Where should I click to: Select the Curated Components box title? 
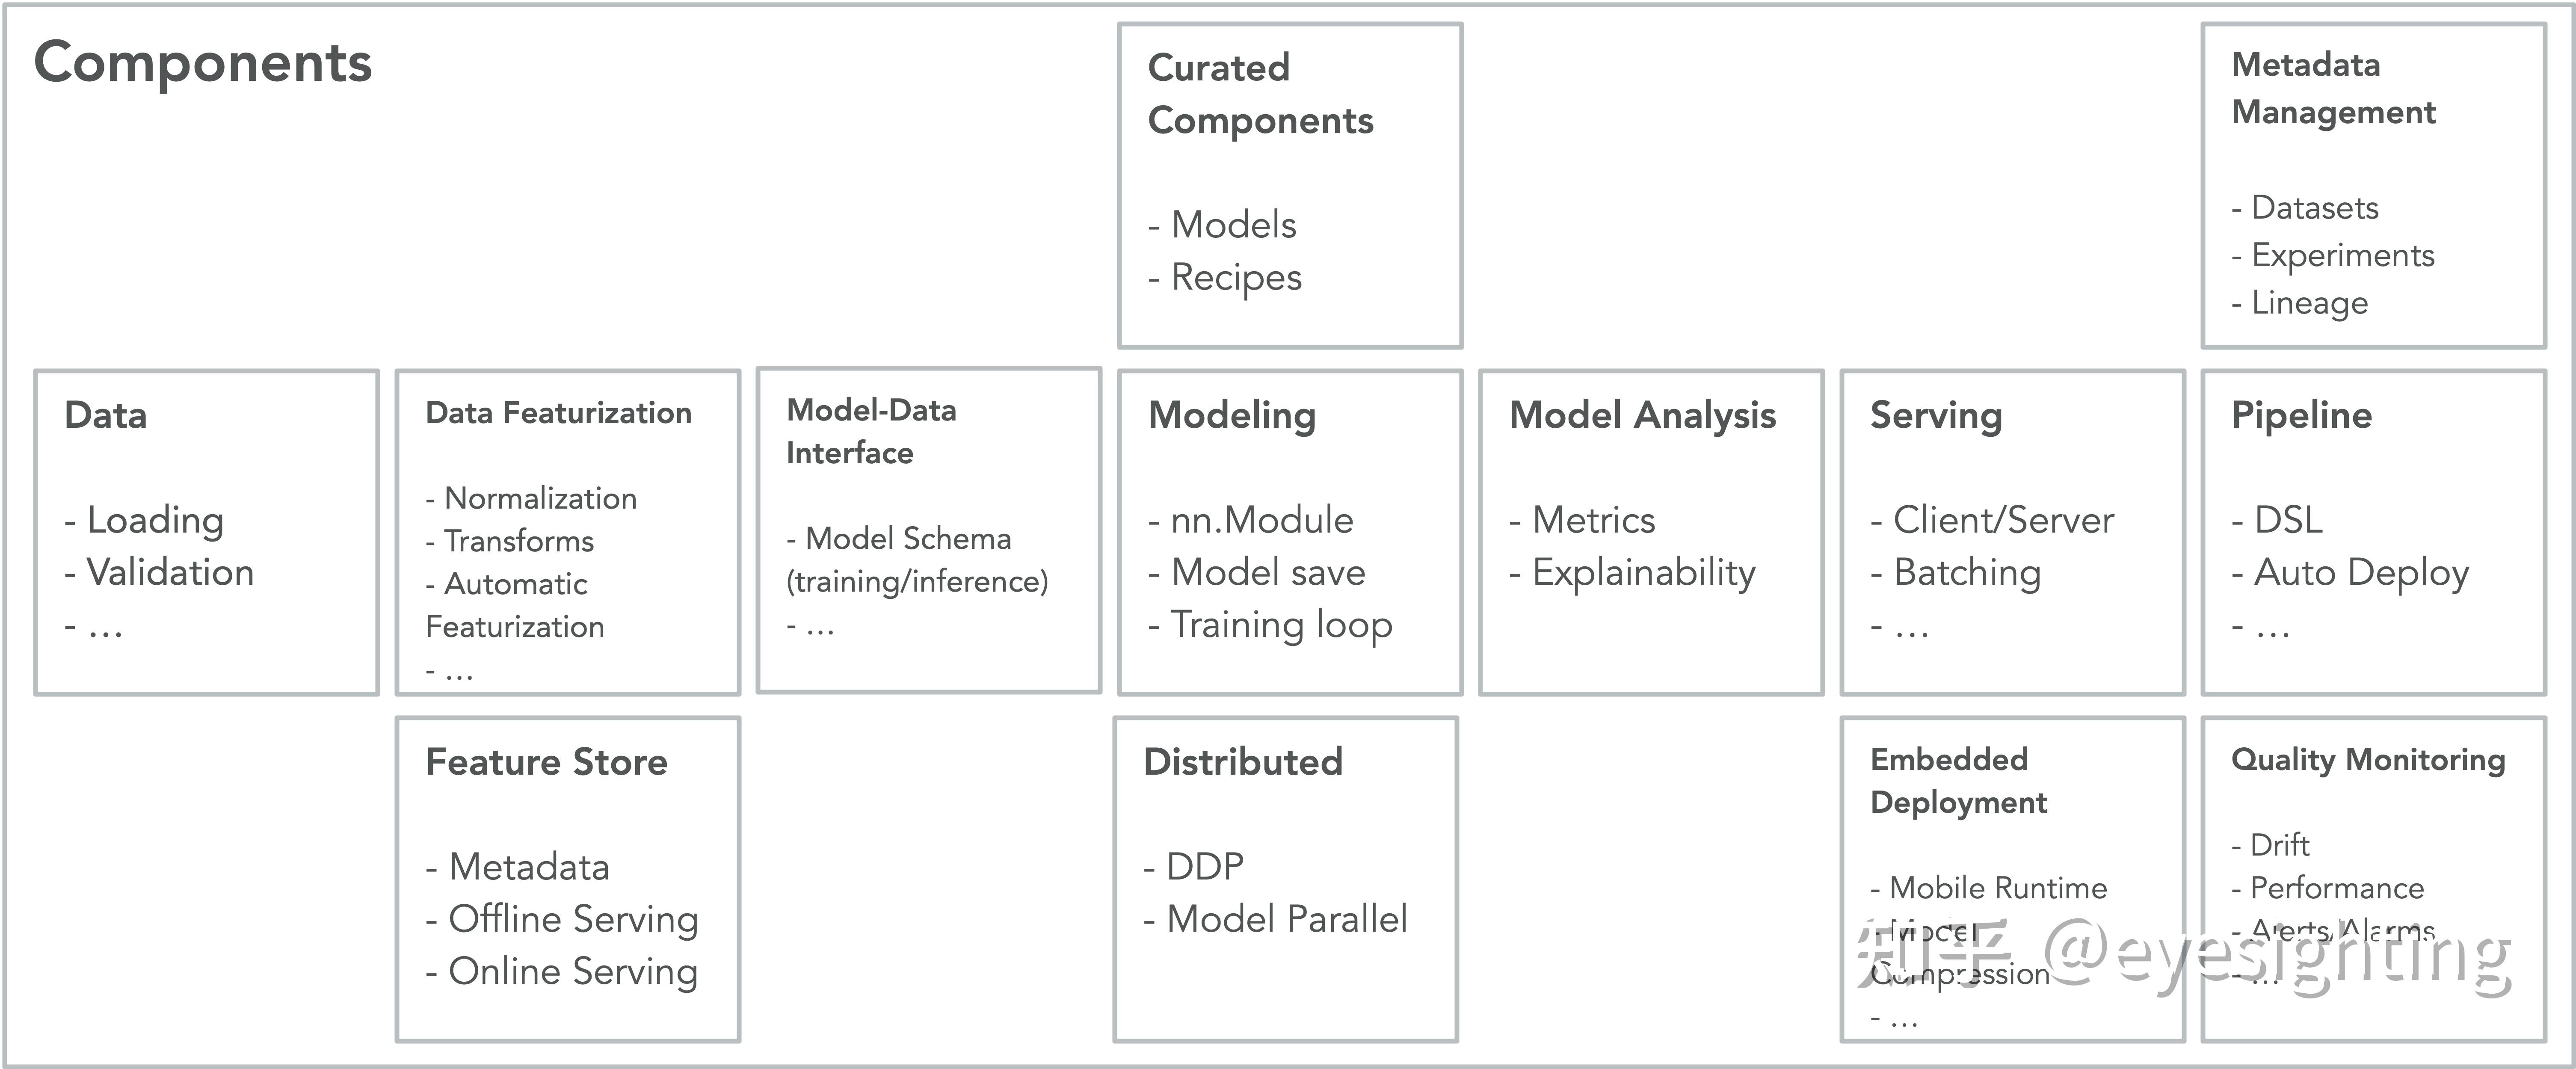[x=1260, y=94]
